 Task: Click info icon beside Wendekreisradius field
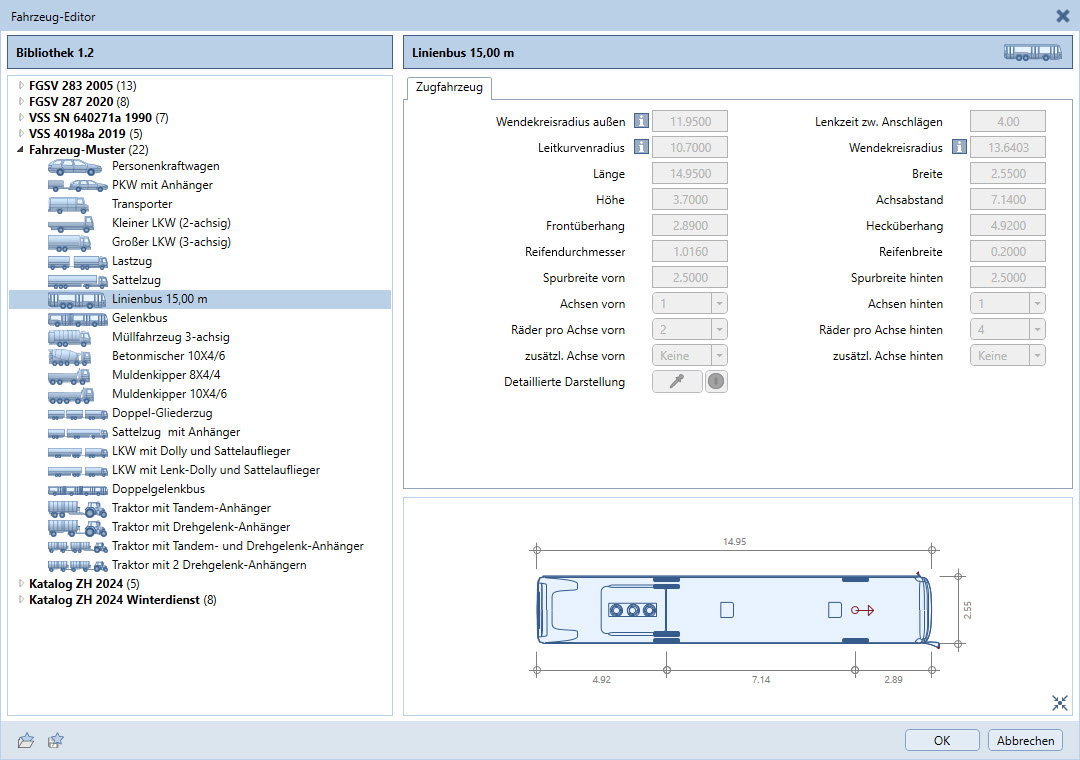pos(959,148)
